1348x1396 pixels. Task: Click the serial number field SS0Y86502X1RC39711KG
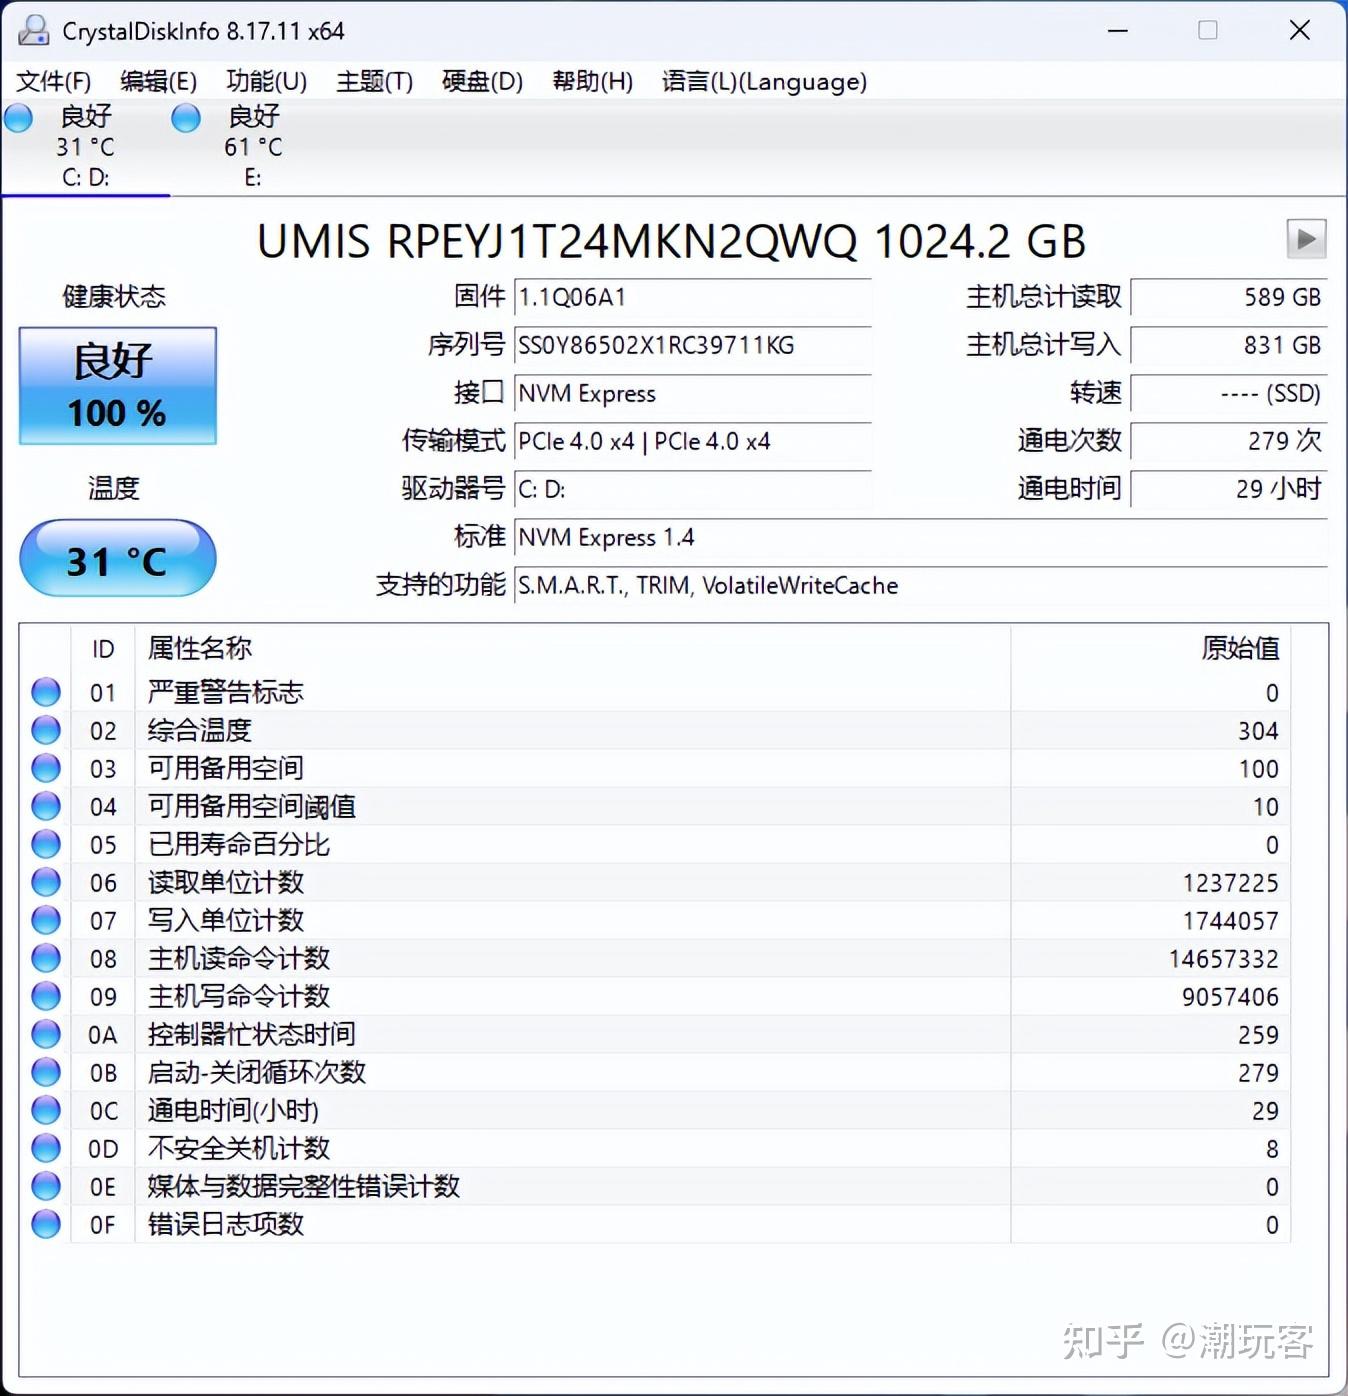[x=692, y=345]
